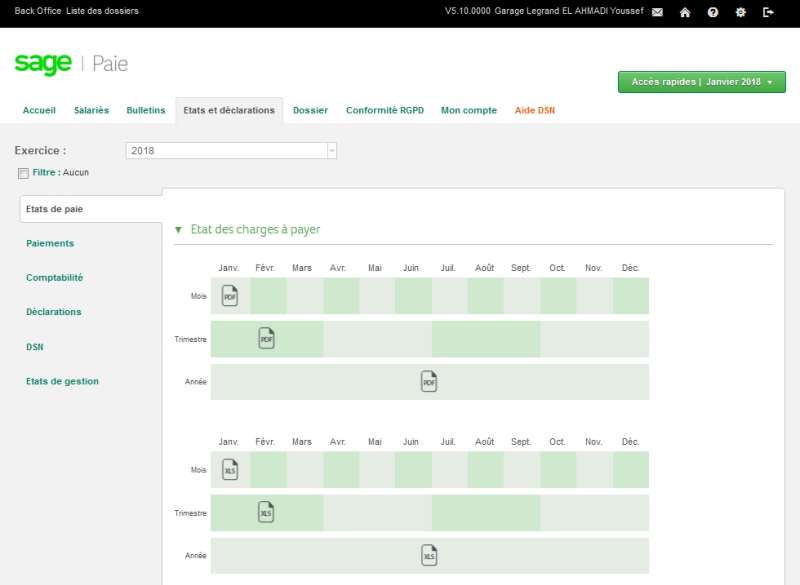Download the January monthly XLS file

pos(230,469)
